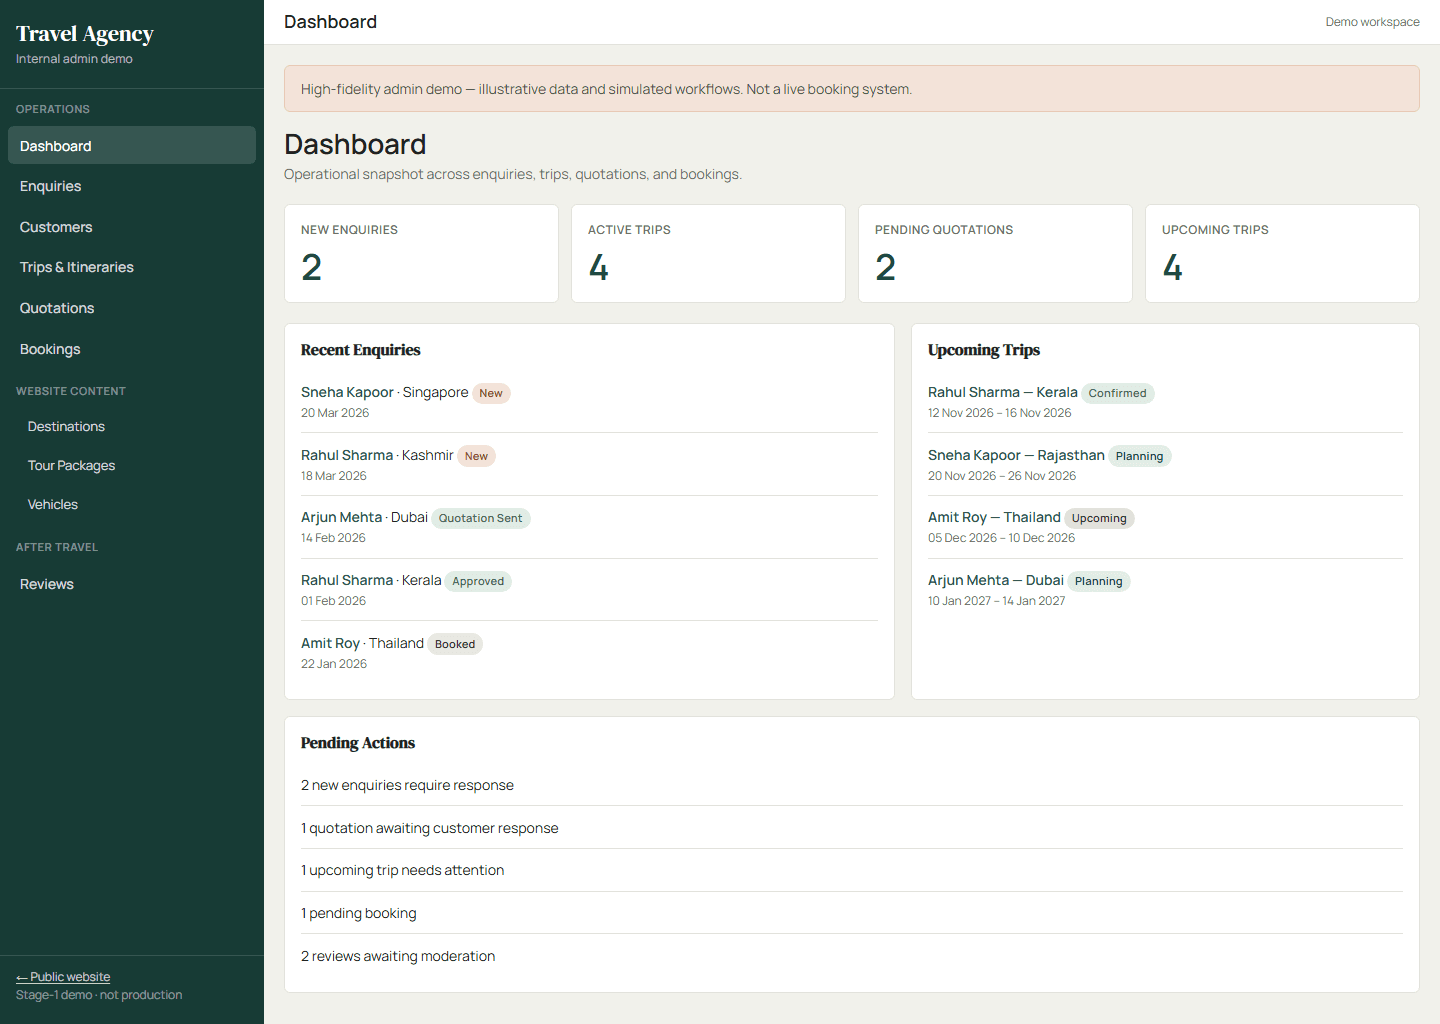Select the Upcoming Trips stat card
The height and width of the screenshot is (1024, 1440).
tap(1282, 254)
